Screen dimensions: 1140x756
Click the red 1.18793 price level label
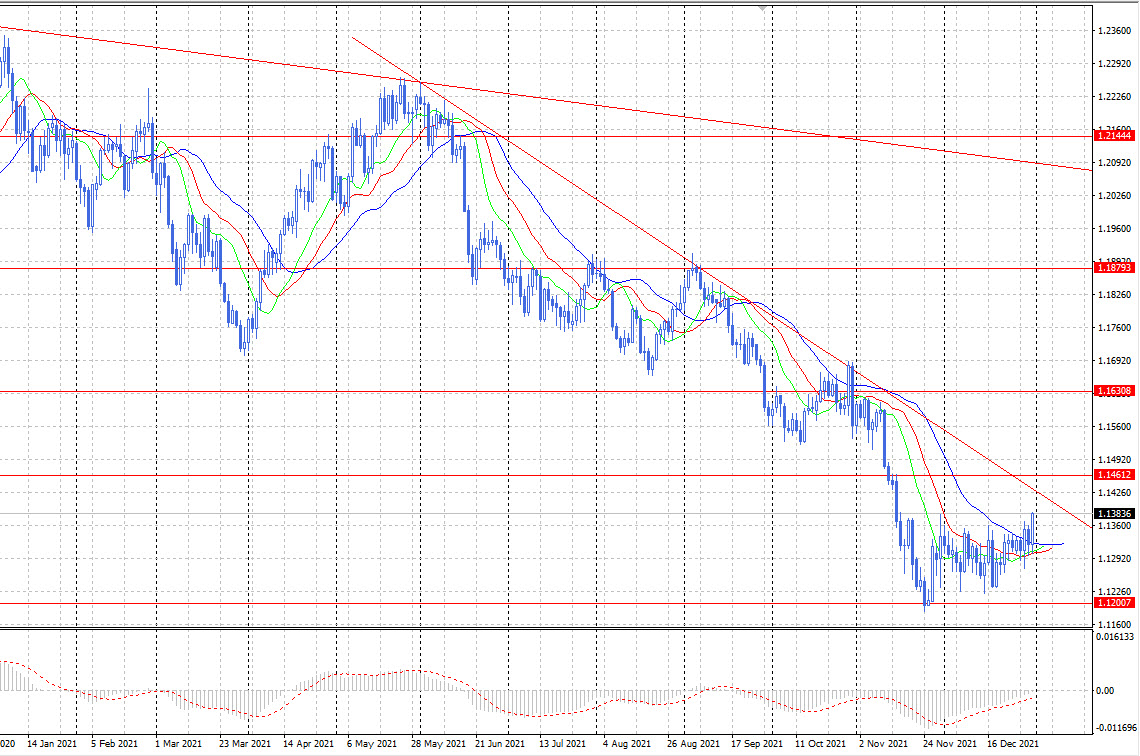tap(1114, 268)
